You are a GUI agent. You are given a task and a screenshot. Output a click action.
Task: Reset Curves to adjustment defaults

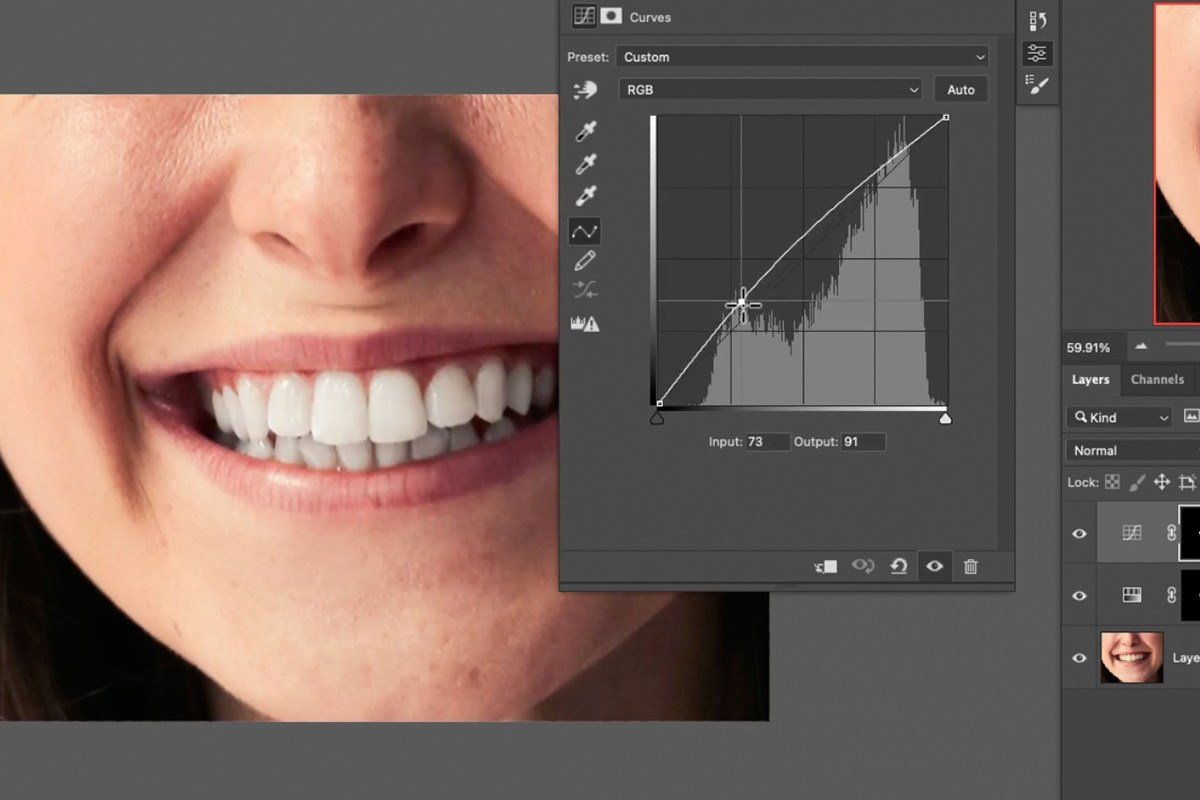898,566
